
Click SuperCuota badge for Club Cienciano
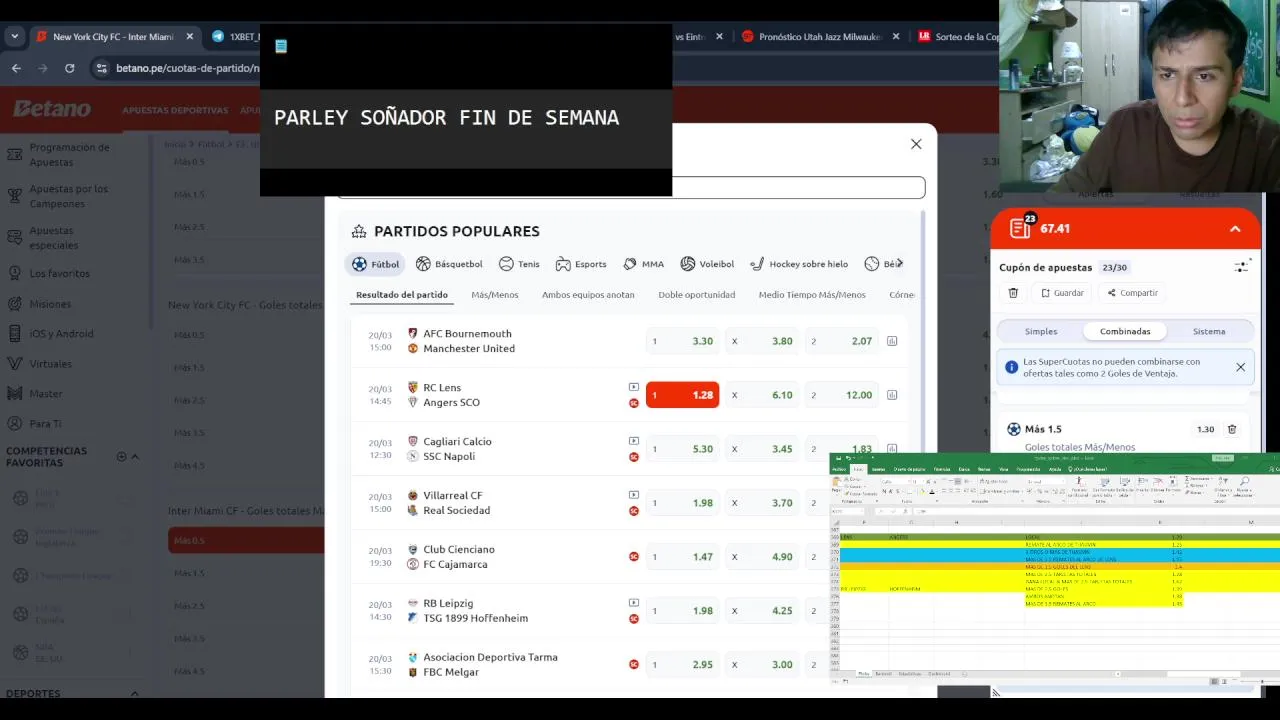click(x=633, y=557)
